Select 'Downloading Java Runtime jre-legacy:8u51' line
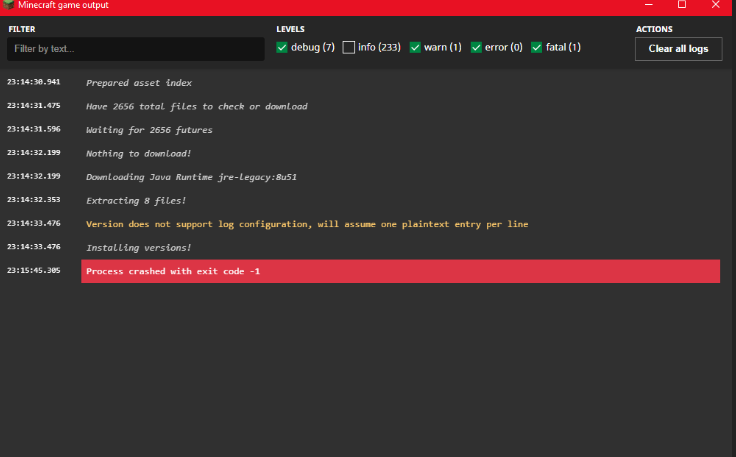 (x=192, y=177)
